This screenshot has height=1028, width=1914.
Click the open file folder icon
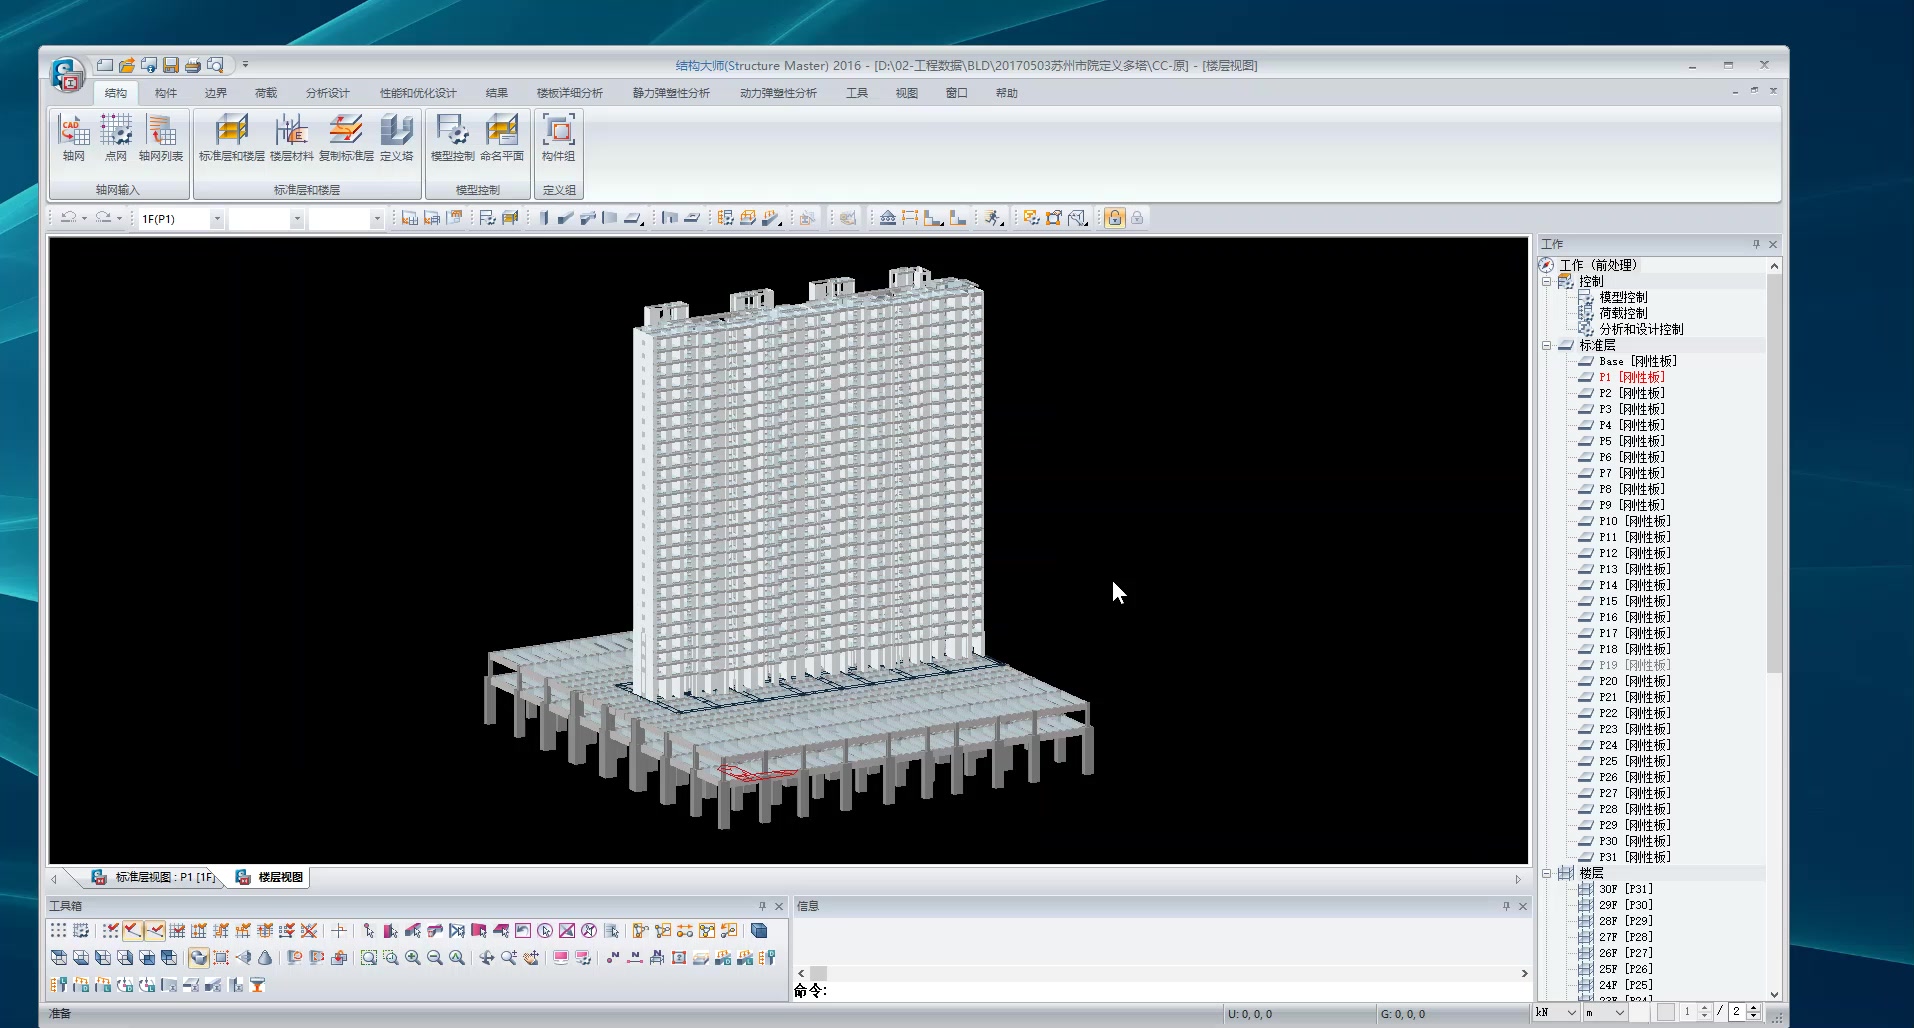[x=127, y=65]
